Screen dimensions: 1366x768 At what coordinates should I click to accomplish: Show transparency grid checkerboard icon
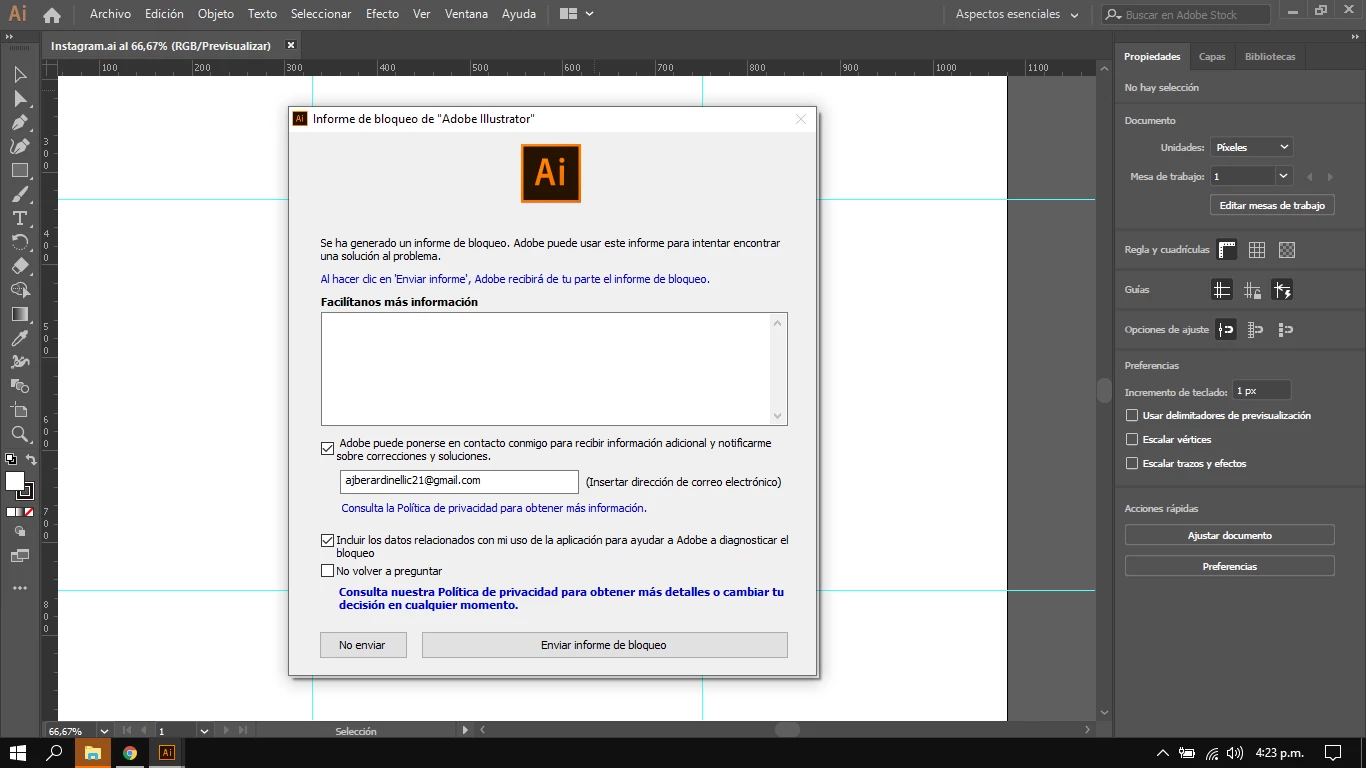1287,250
